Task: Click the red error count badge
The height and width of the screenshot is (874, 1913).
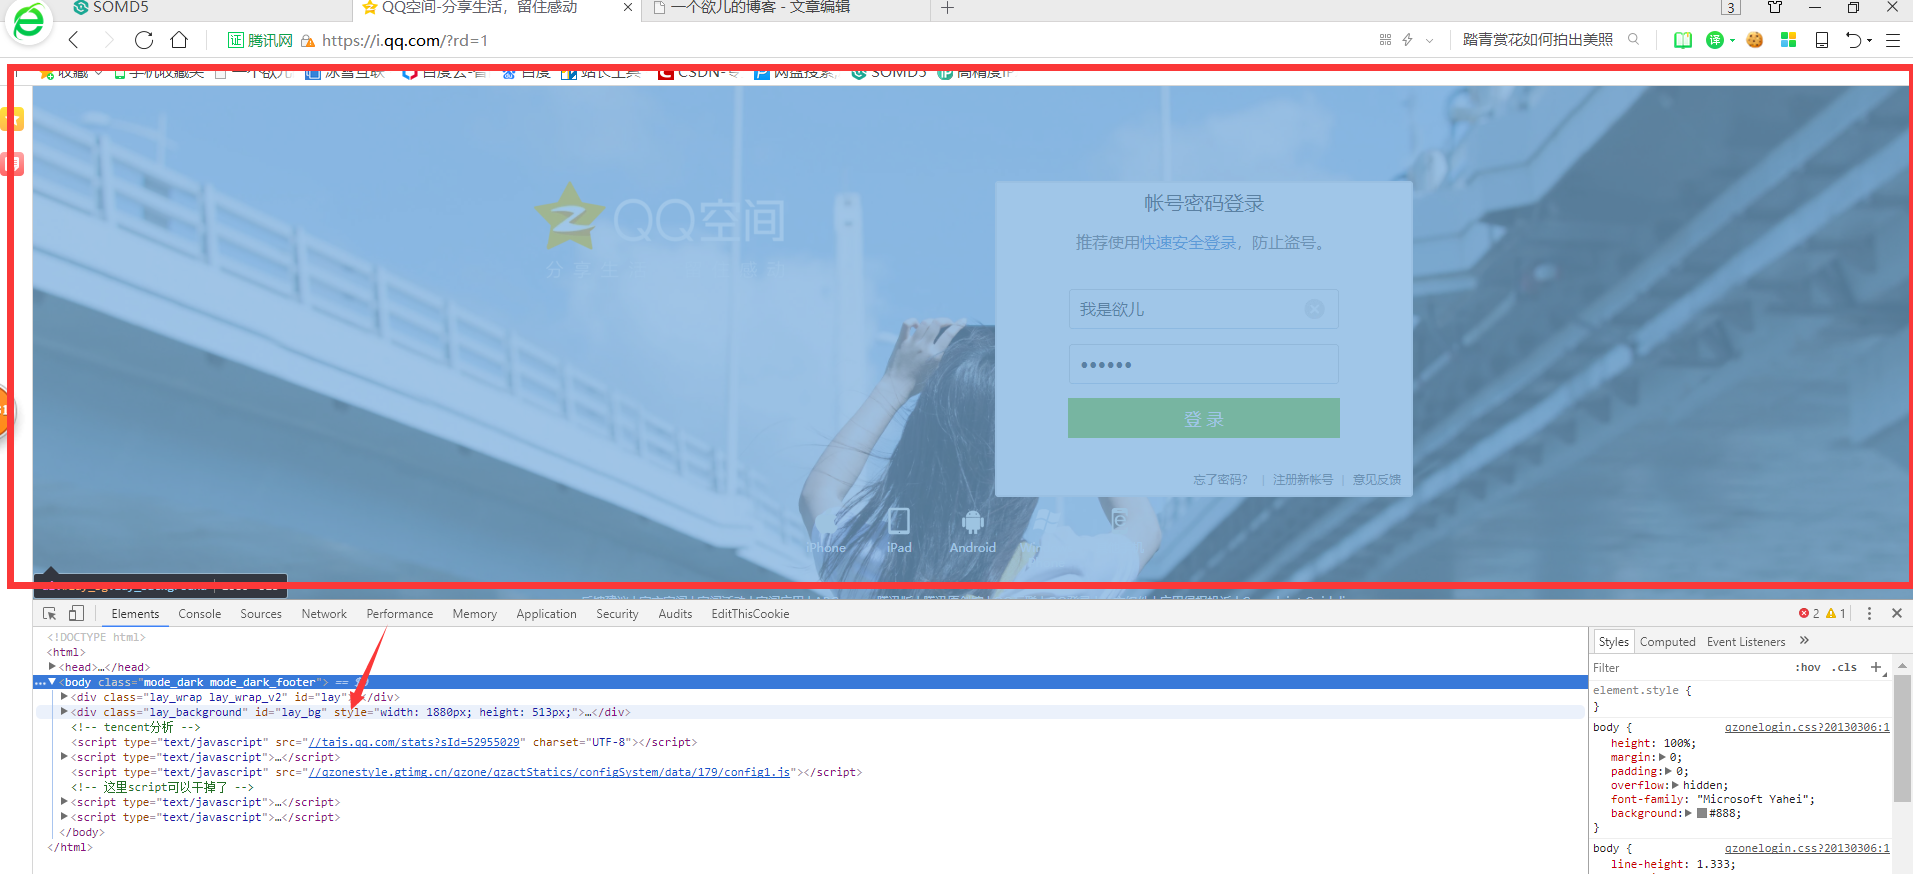Action: 1809,614
